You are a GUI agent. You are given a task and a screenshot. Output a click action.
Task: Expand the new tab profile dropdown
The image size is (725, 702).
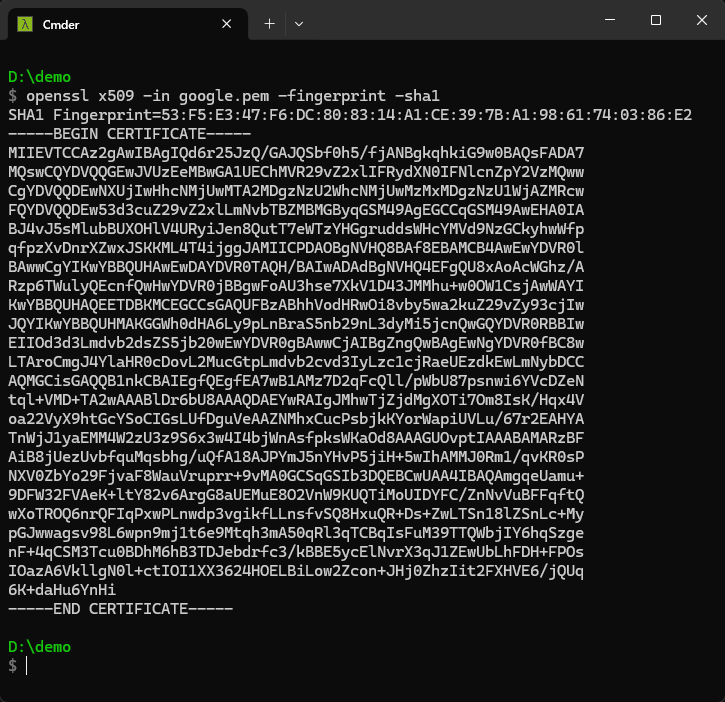pyautogui.click(x=299, y=23)
